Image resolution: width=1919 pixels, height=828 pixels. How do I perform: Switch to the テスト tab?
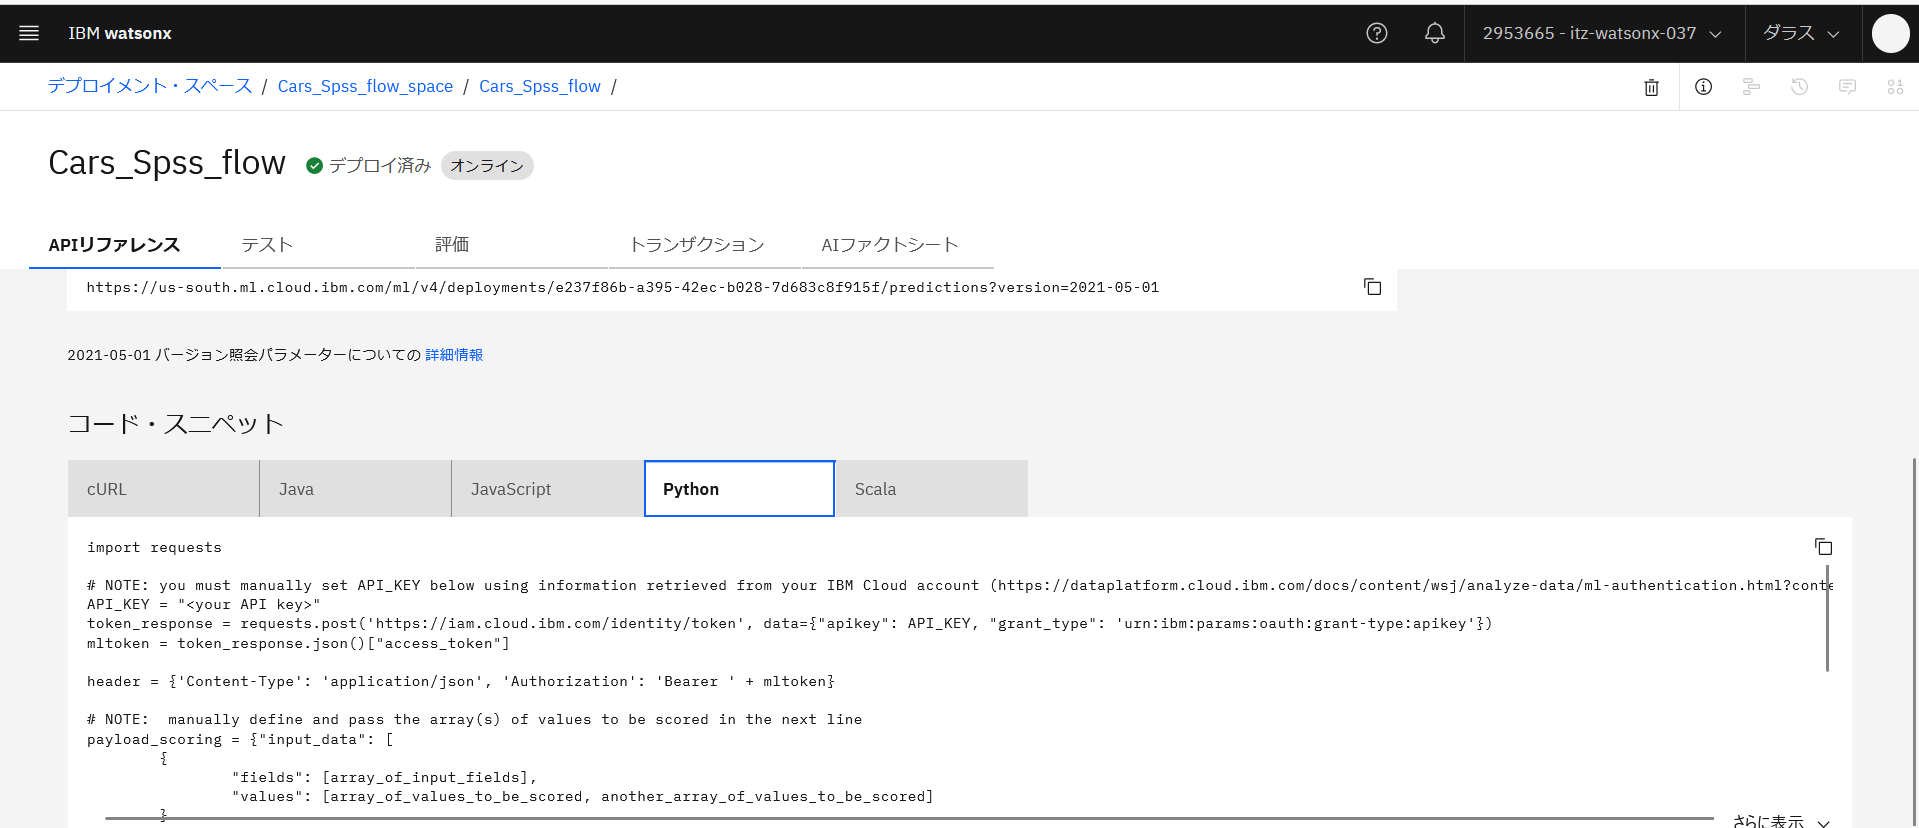point(318,245)
